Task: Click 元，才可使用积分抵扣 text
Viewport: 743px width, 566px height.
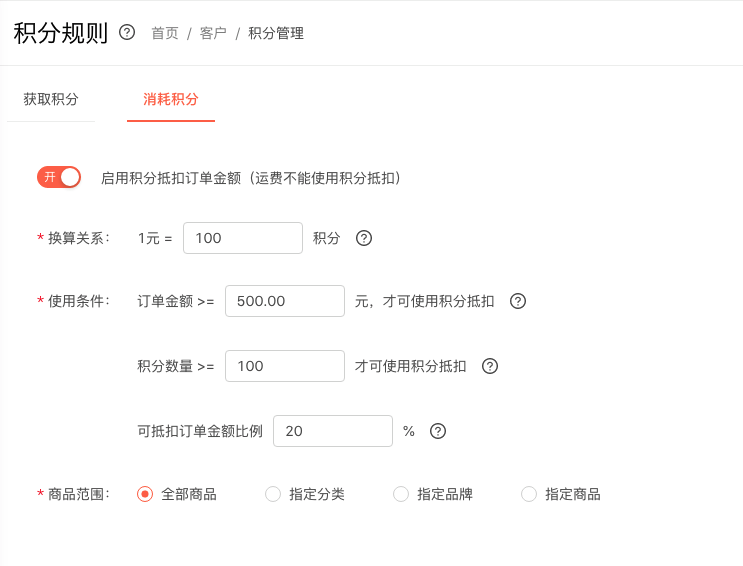Action: [x=425, y=301]
